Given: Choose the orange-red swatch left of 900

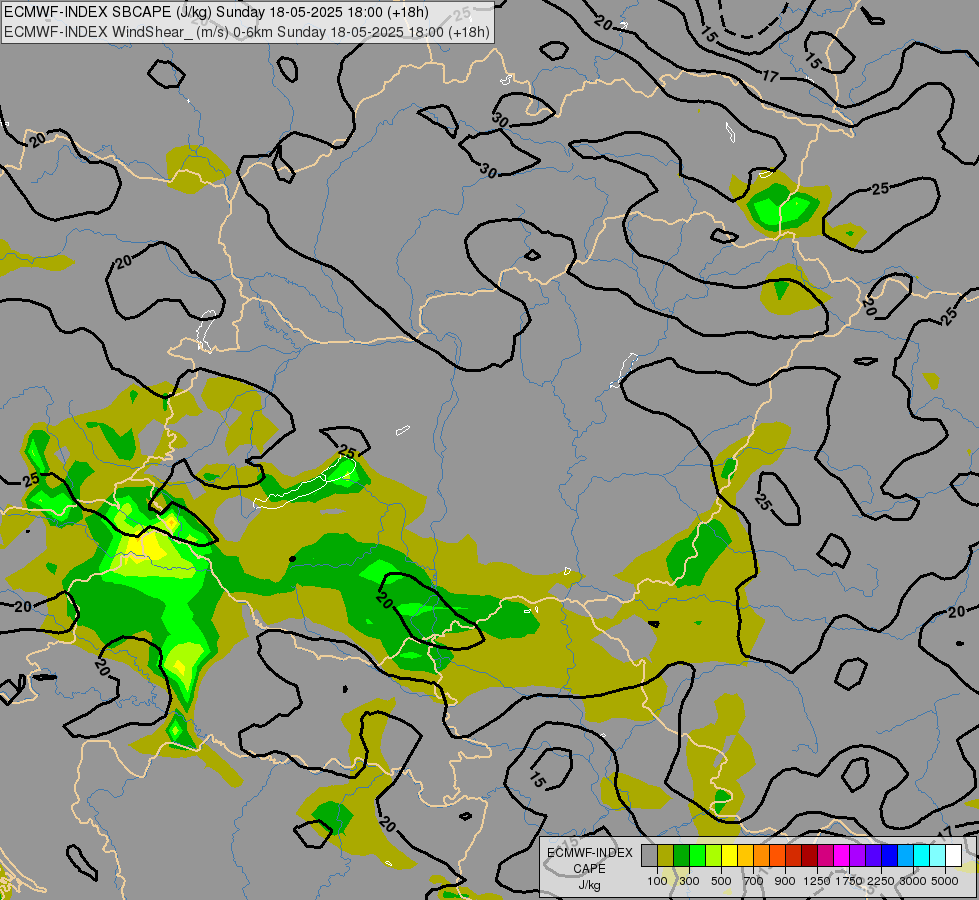Looking at the screenshot, I should point(777,855).
